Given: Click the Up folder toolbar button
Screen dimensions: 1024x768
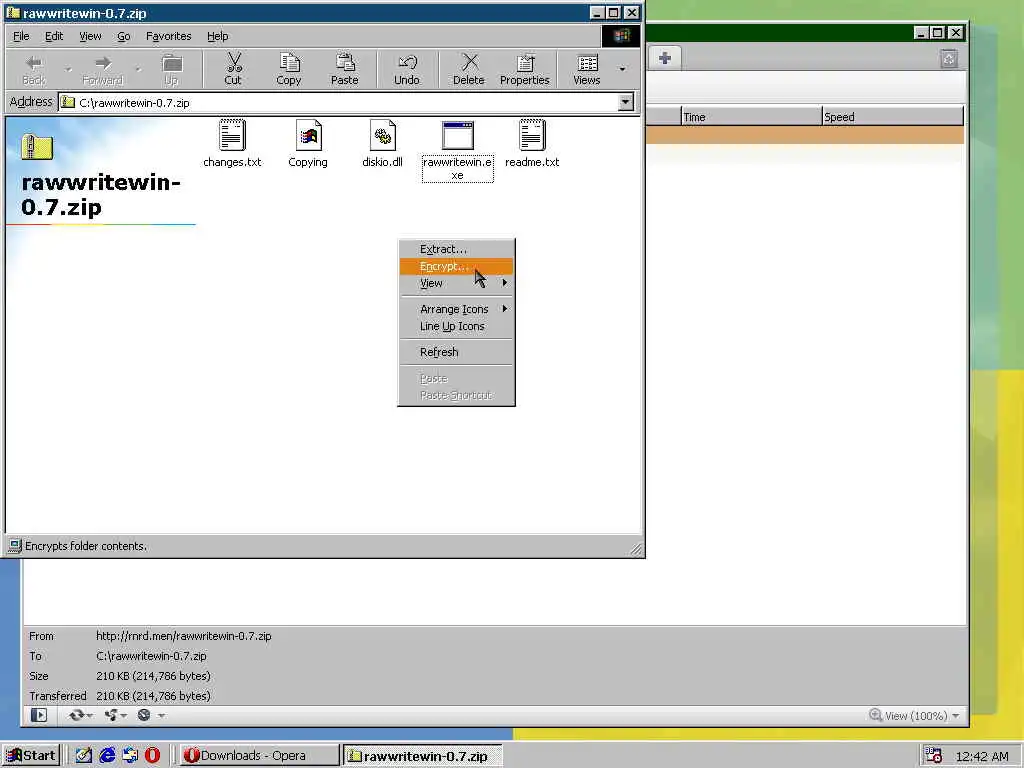Looking at the screenshot, I should (x=172, y=69).
